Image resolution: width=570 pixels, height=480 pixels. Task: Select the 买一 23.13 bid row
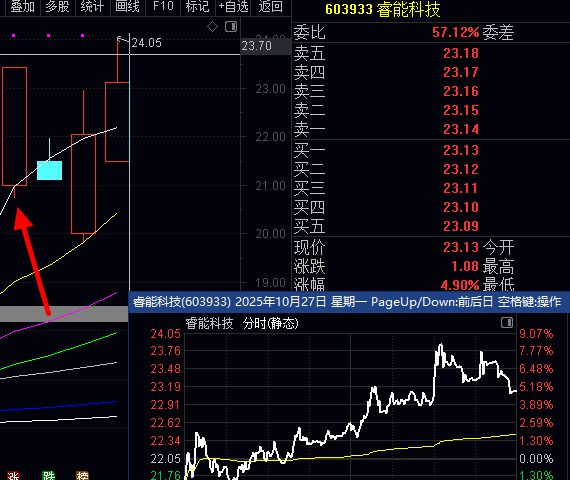click(x=386, y=150)
